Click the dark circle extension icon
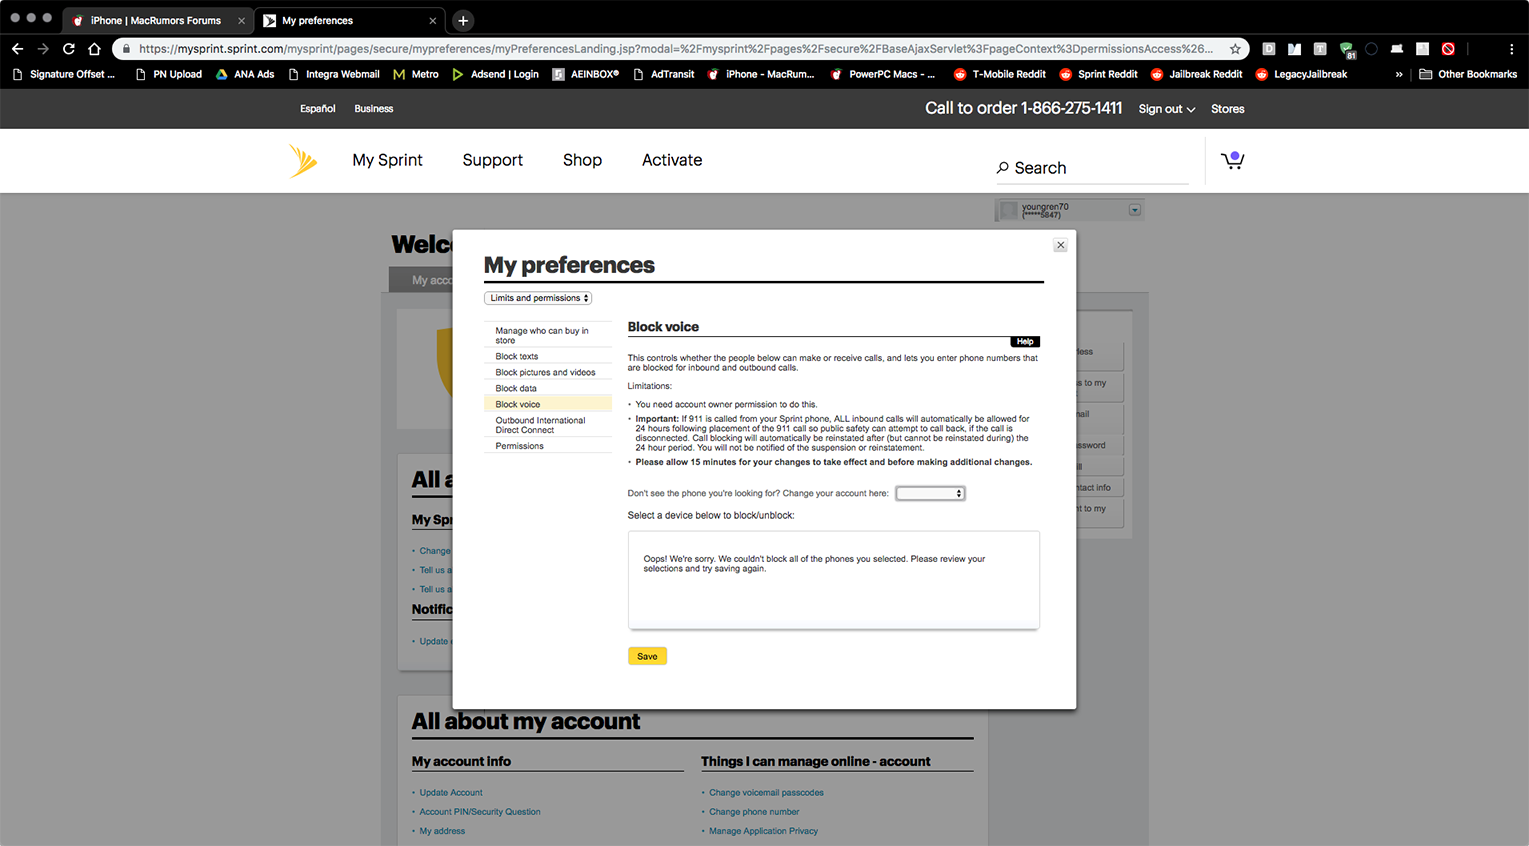The height and width of the screenshot is (846, 1529). 1371,48
